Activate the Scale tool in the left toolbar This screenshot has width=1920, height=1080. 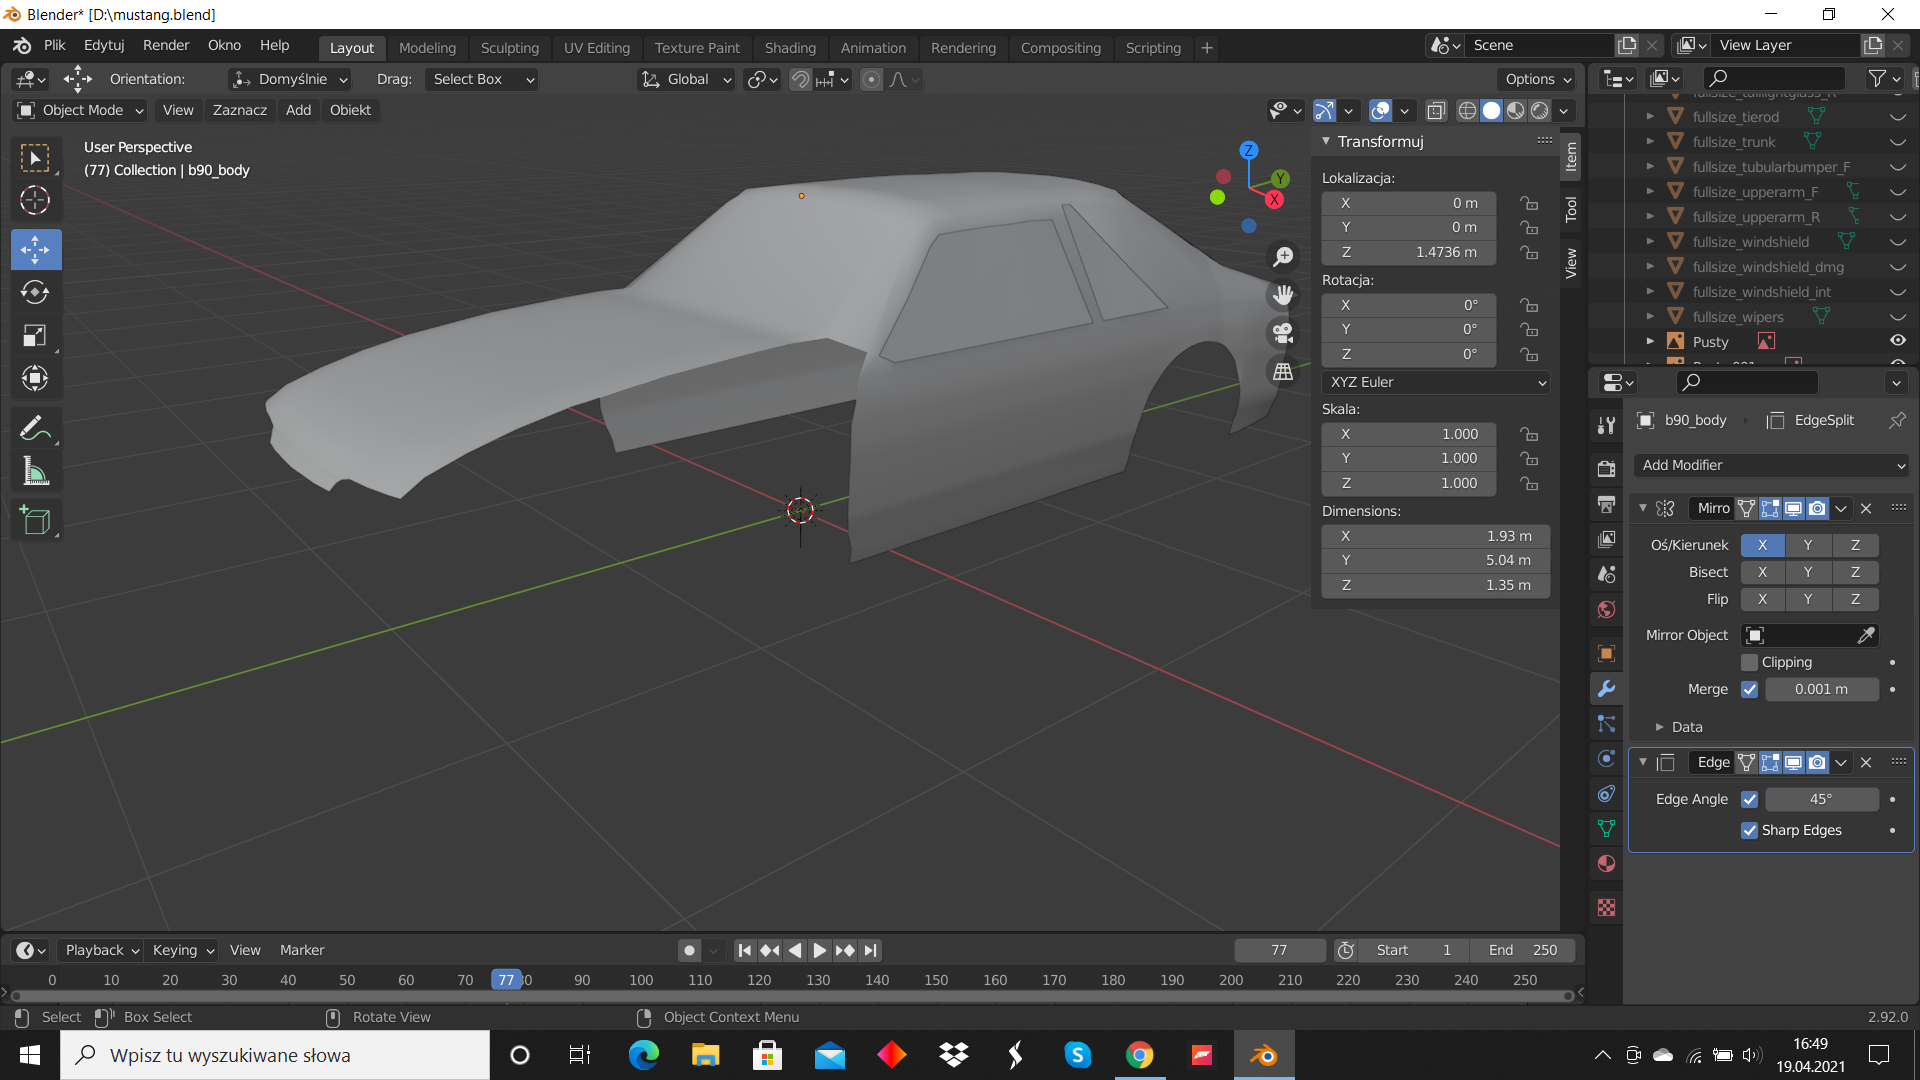pyautogui.click(x=35, y=335)
